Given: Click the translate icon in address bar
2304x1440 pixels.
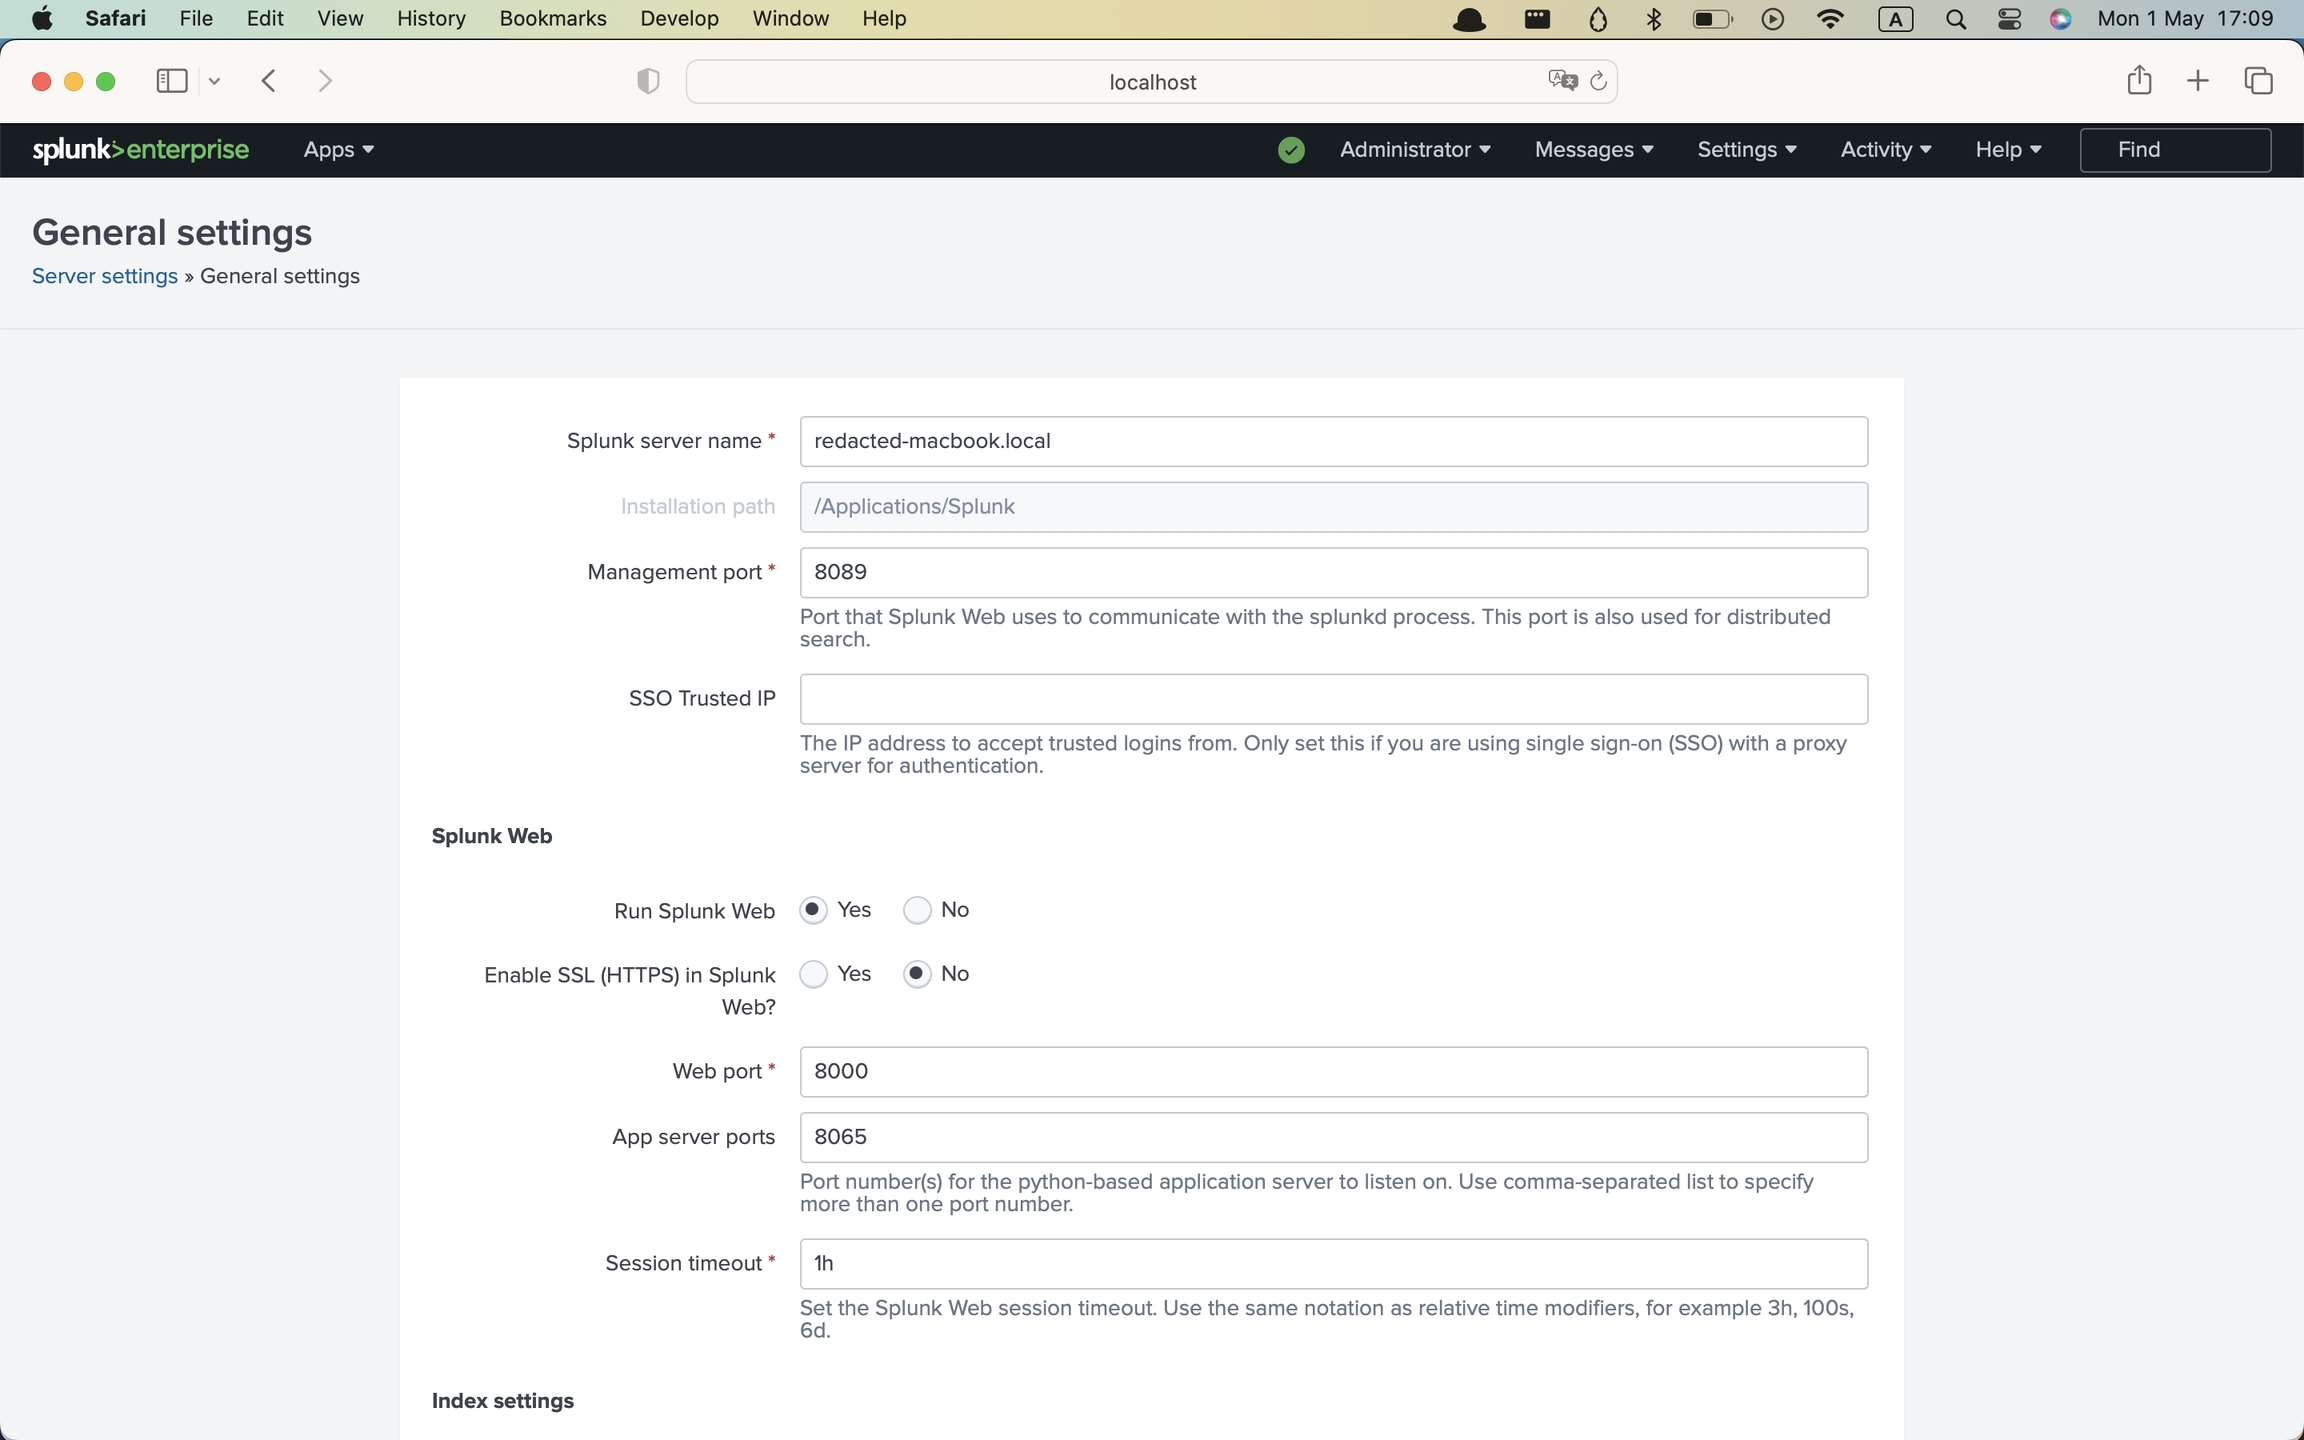Looking at the screenshot, I should (1562, 81).
